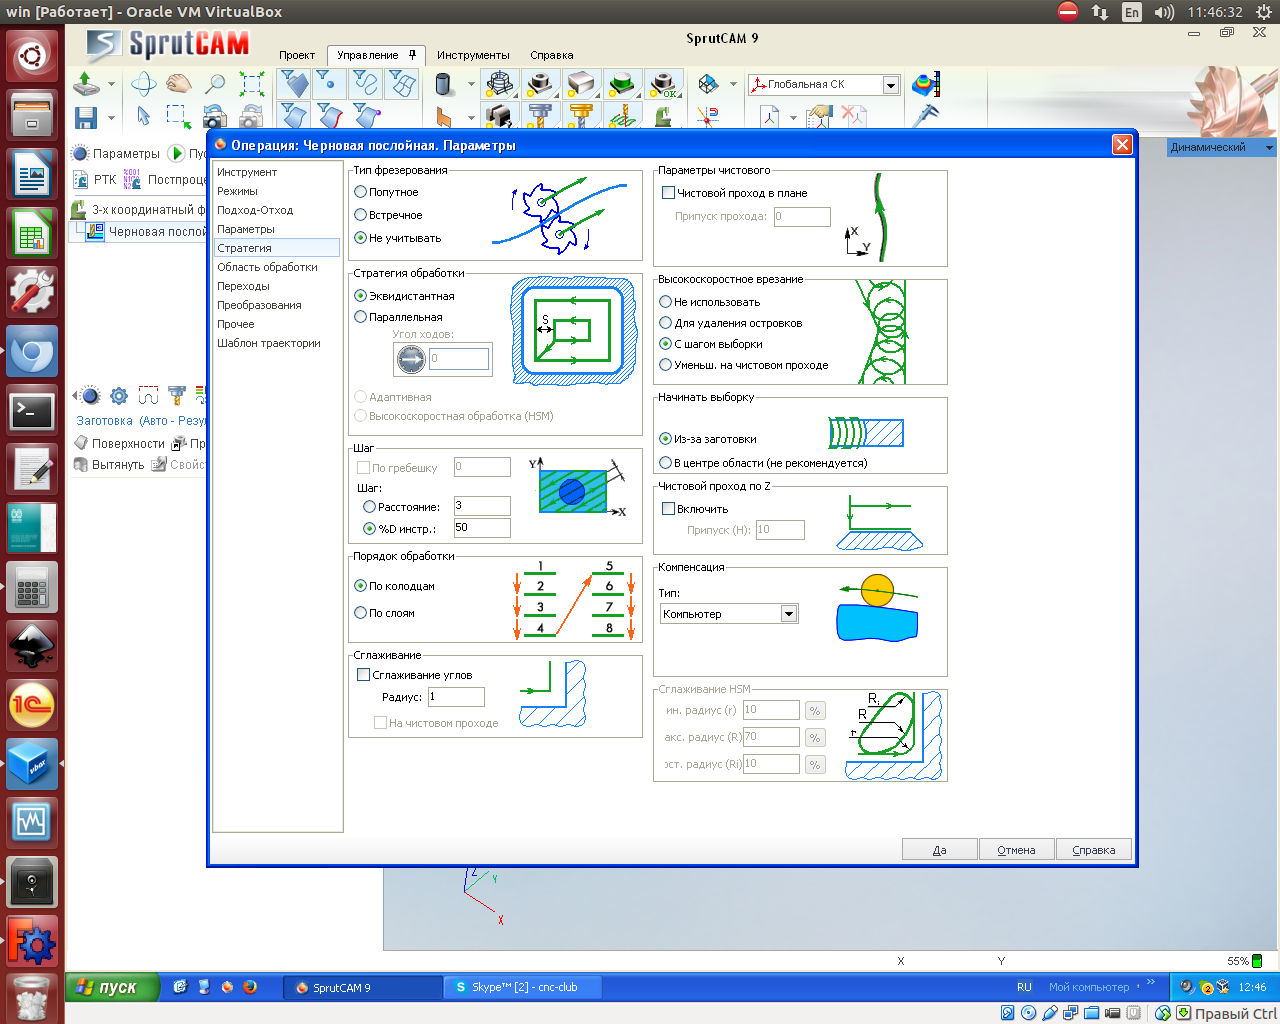Select Встречное milling type radio button
Viewport: 1280px width, 1024px height.
(361, 215)
